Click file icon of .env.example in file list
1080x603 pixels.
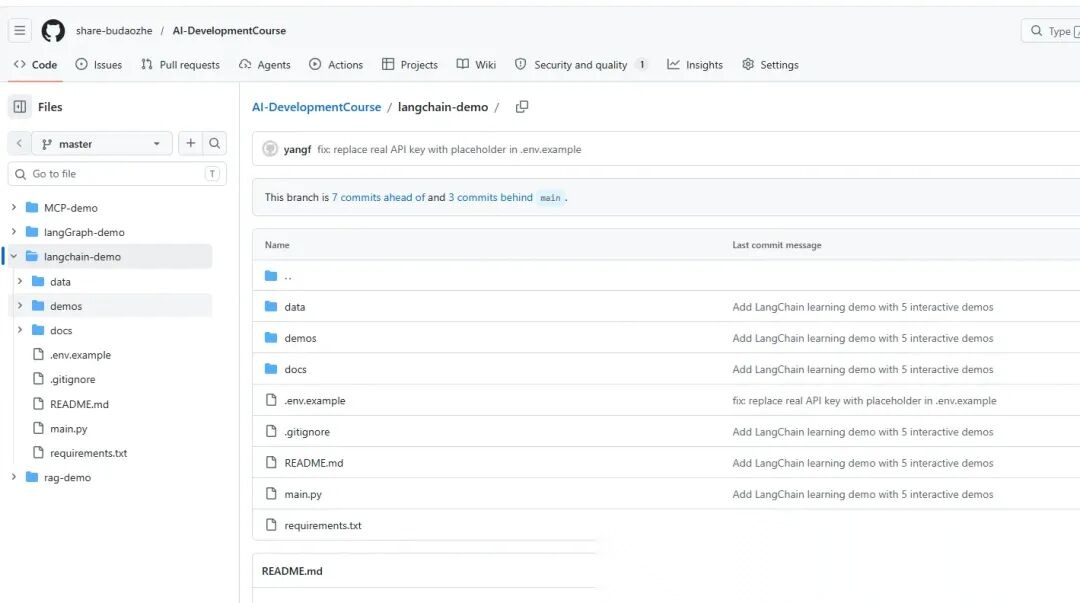[271, 400]
